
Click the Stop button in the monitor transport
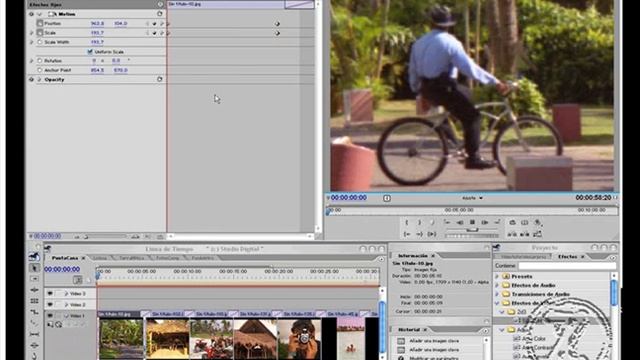472,222
